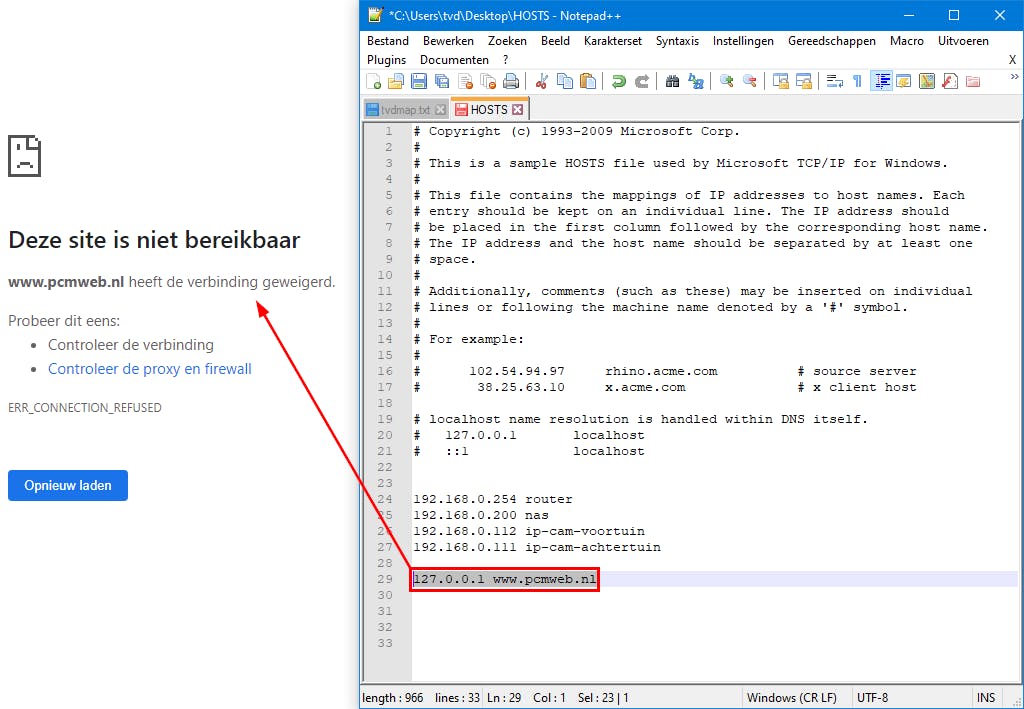Viewport: 1024px width, 709px height.
Task: Undo last edit with green arrow
Action: 618,81
